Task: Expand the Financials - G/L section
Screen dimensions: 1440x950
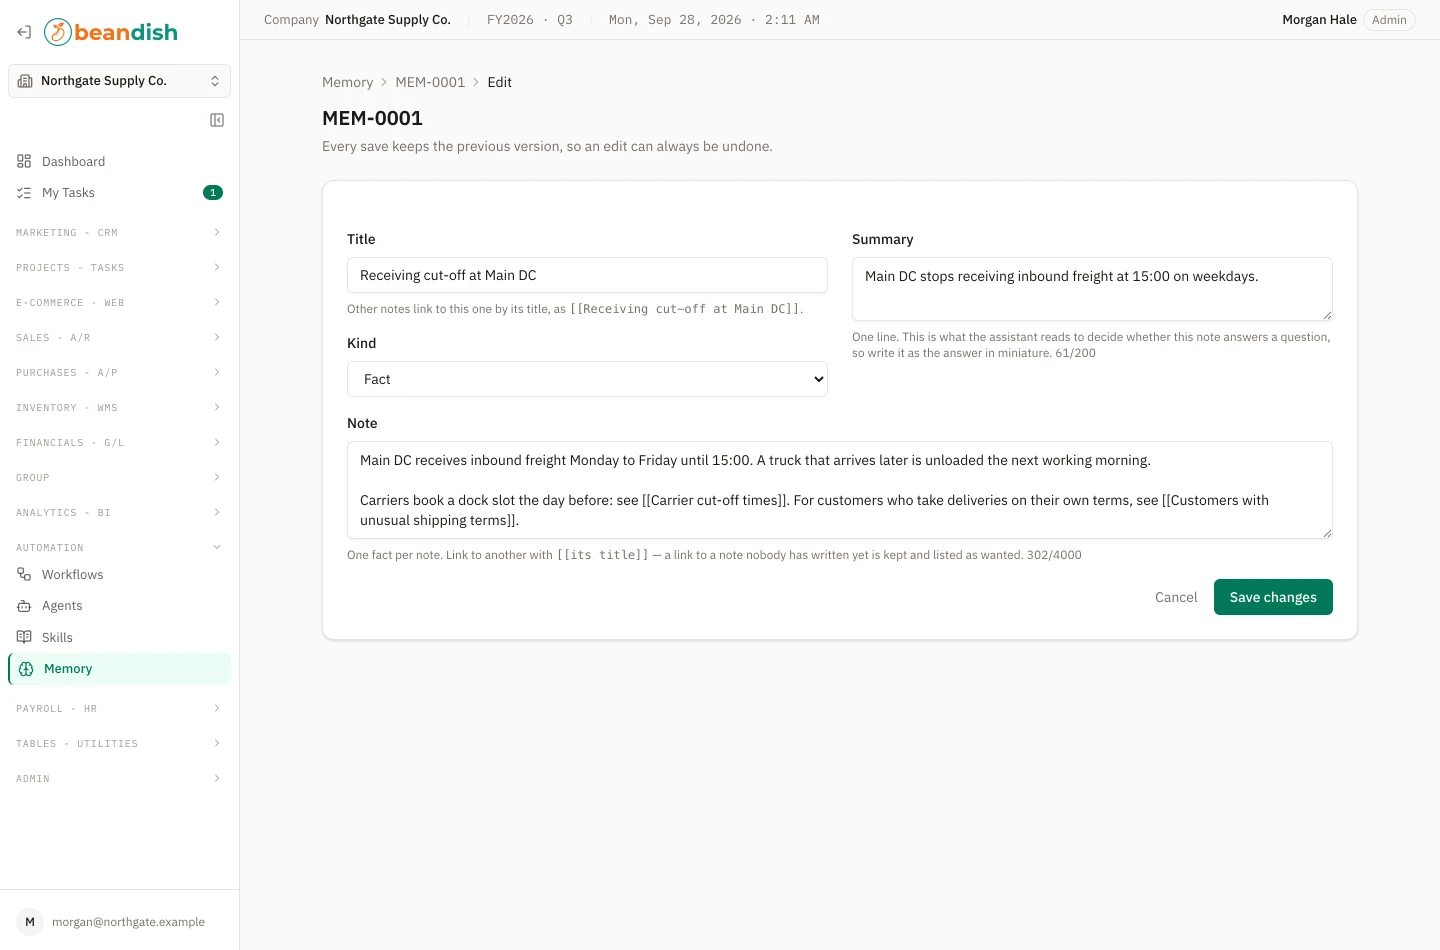Action: (119, 442)
